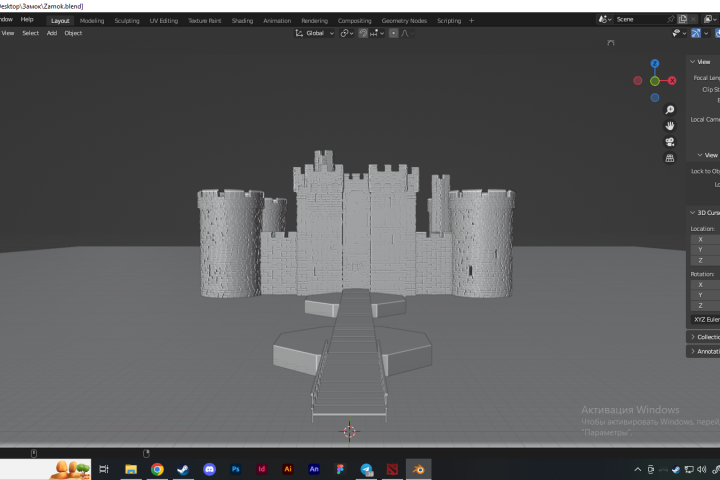Screen dimensions: 720x480
Task: Click the XYZ Euler rotation mode button
Action: point(706,320)
